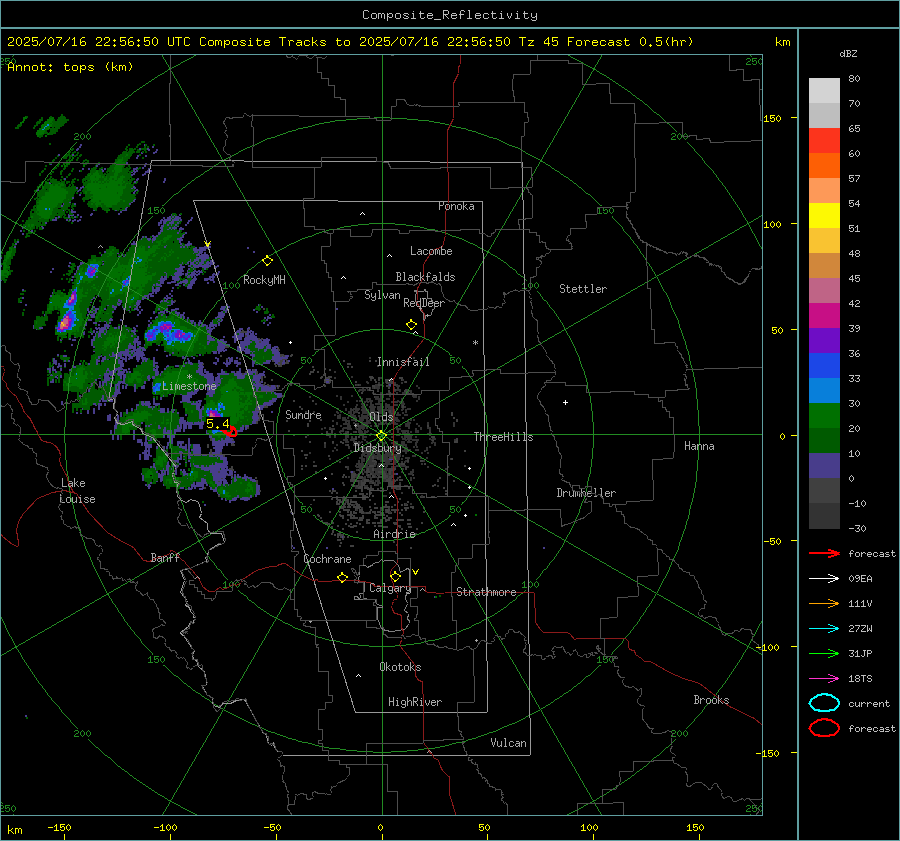This screenshot has height=841, width=900.
Task: Pick the magenta swatch in dBZ scale
Action: [x=824, y=316]
